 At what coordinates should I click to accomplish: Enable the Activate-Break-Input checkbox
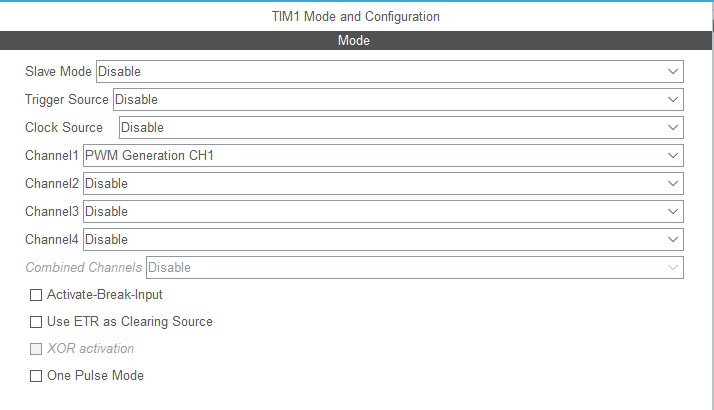click(36, 295)
